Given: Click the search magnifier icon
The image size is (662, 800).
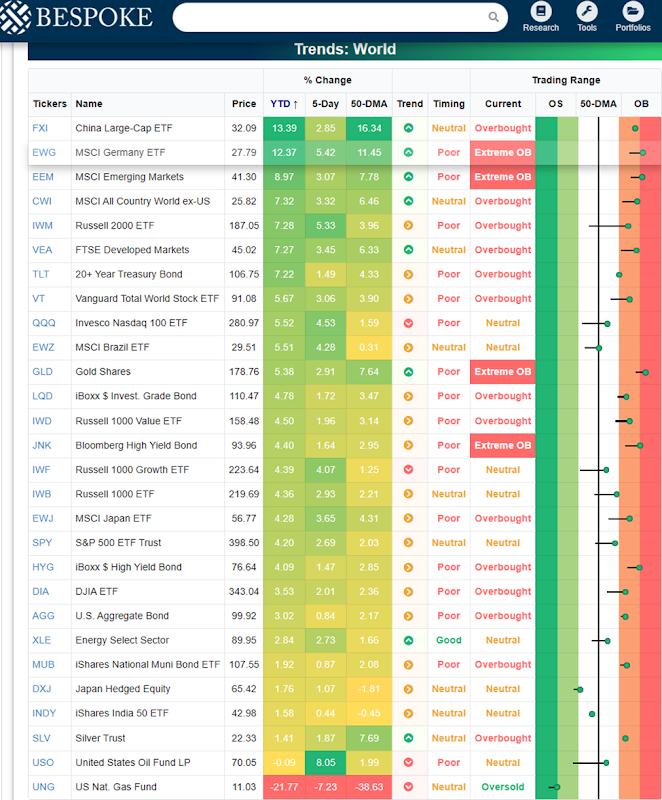Looking at the screenshot, I should click(x=493, y=17).
